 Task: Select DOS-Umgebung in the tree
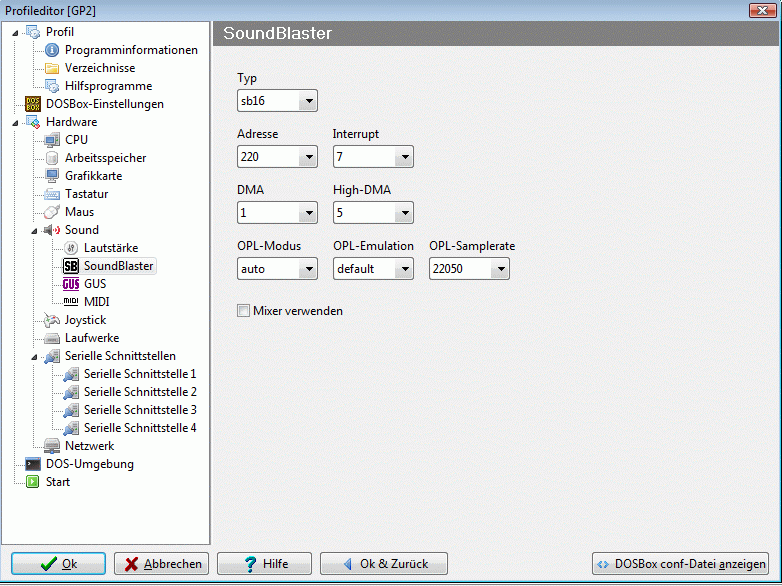[90, 464]
